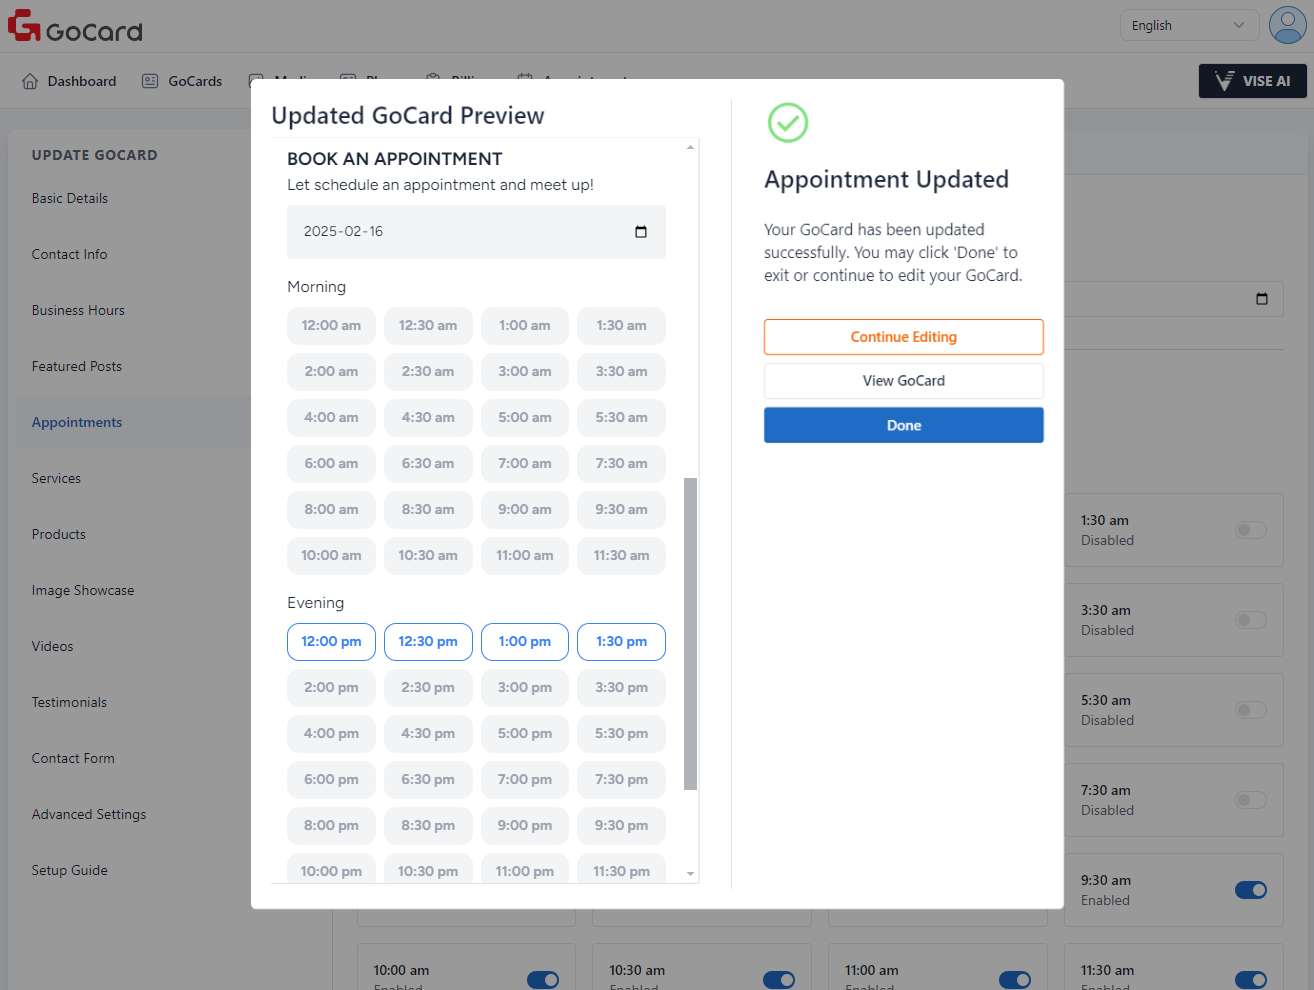Open the VISE AI assistant
The image size is (1314, 990).
pyautogui.click(x=1252, y=81)
